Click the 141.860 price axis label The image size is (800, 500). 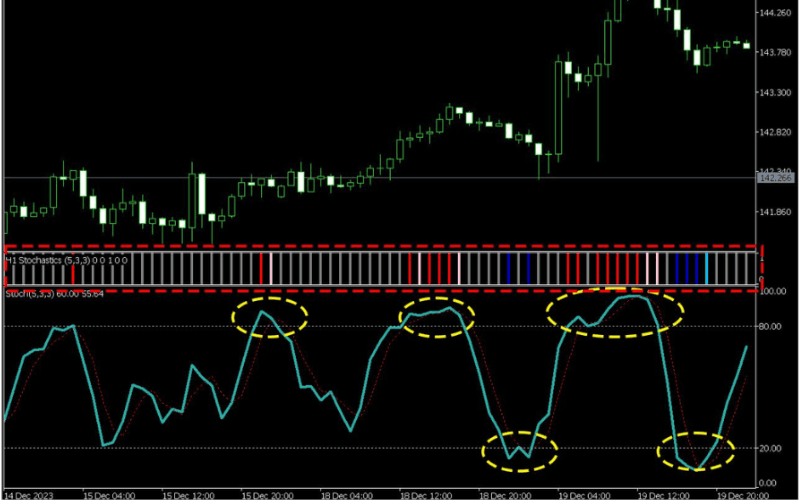coord(775,212)
